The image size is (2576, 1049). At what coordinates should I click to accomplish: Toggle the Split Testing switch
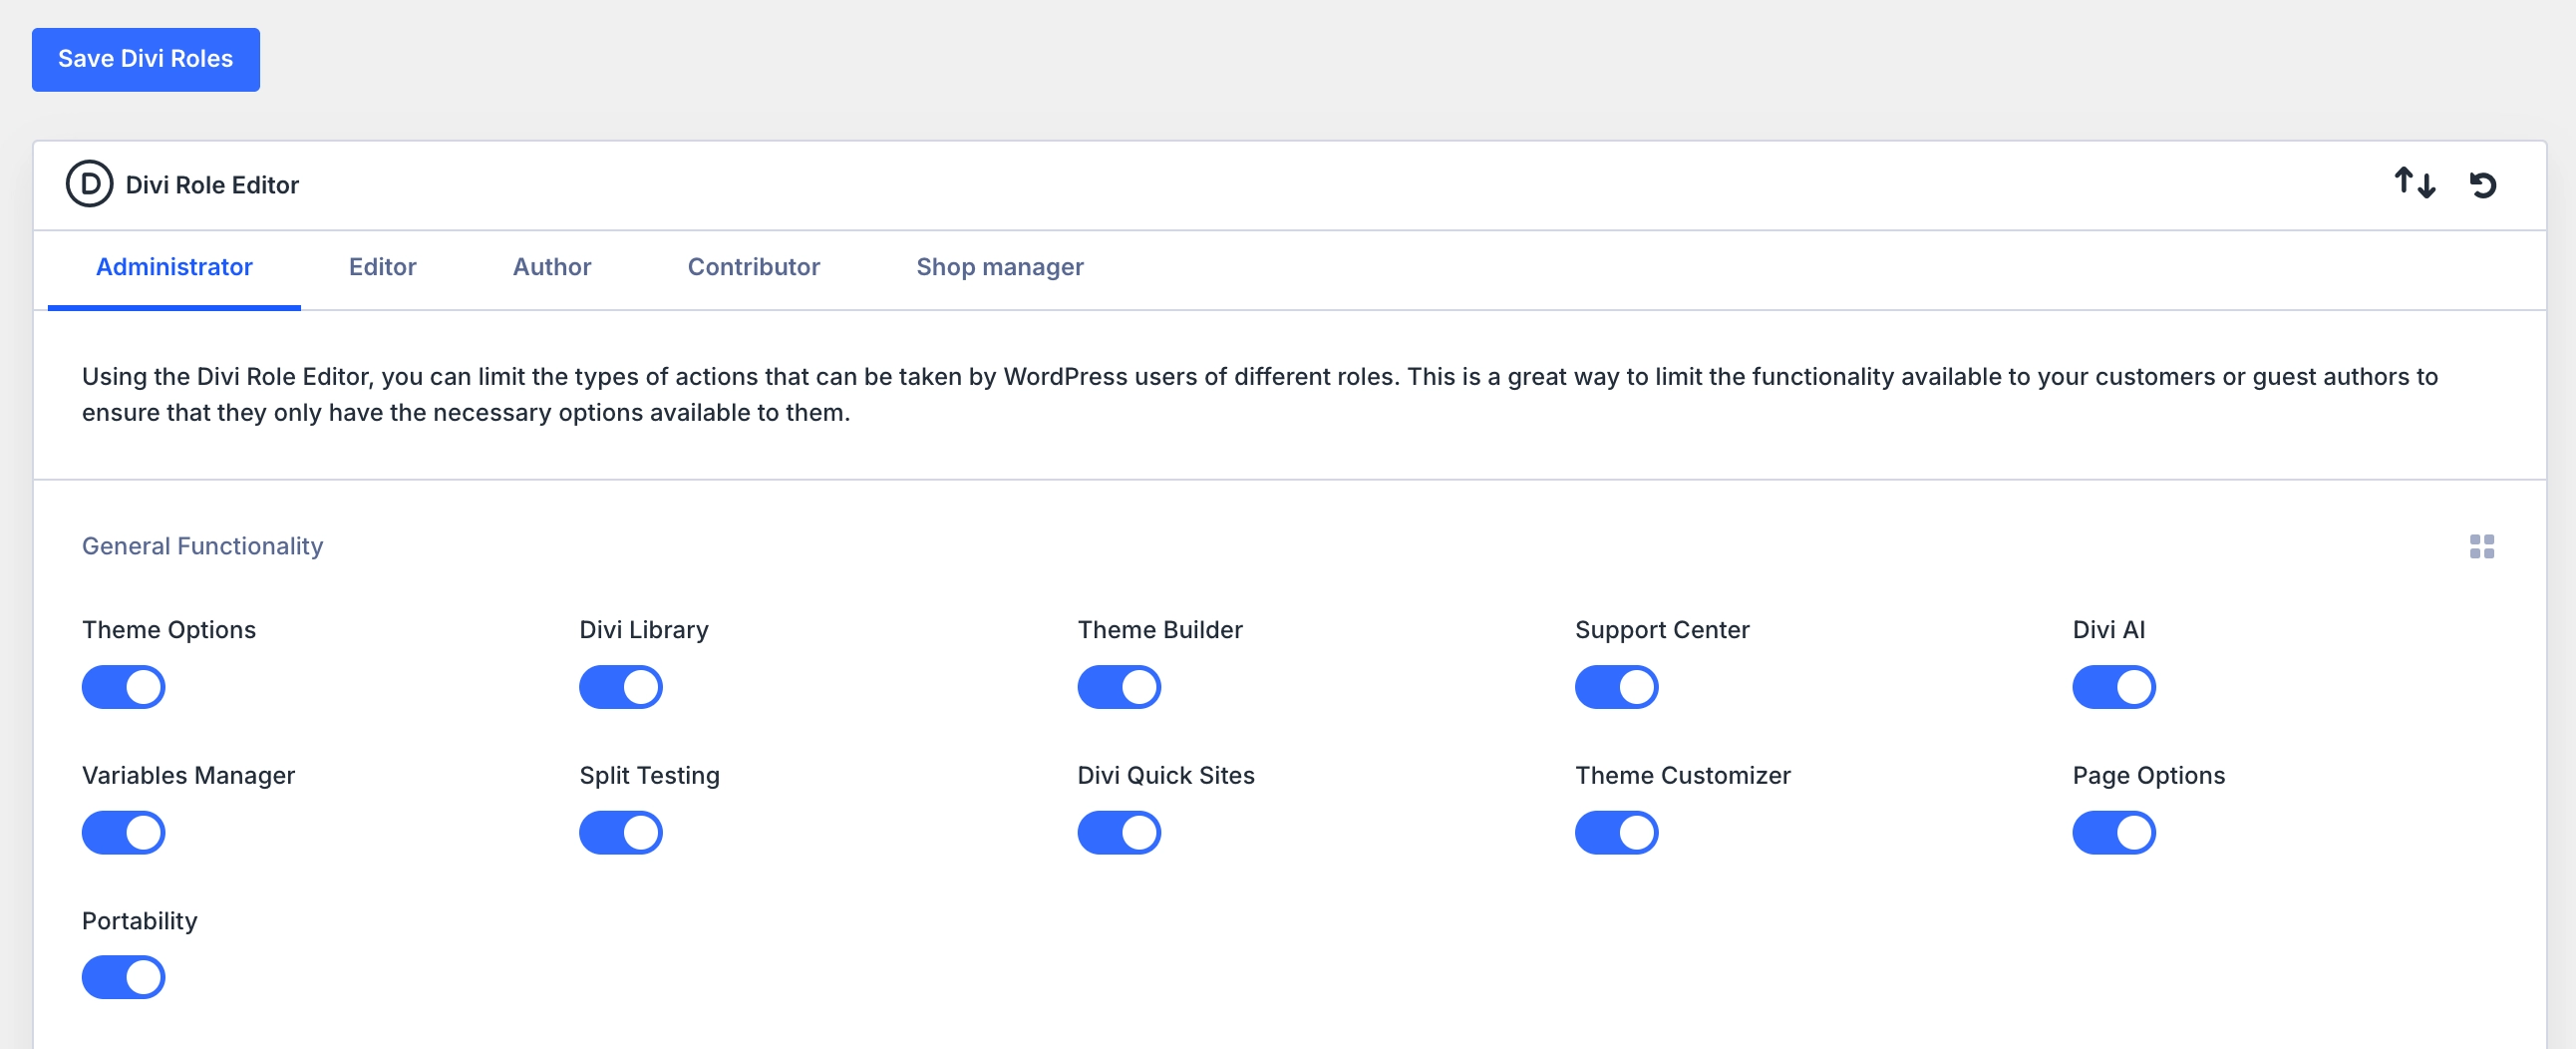tap(621, 832)
